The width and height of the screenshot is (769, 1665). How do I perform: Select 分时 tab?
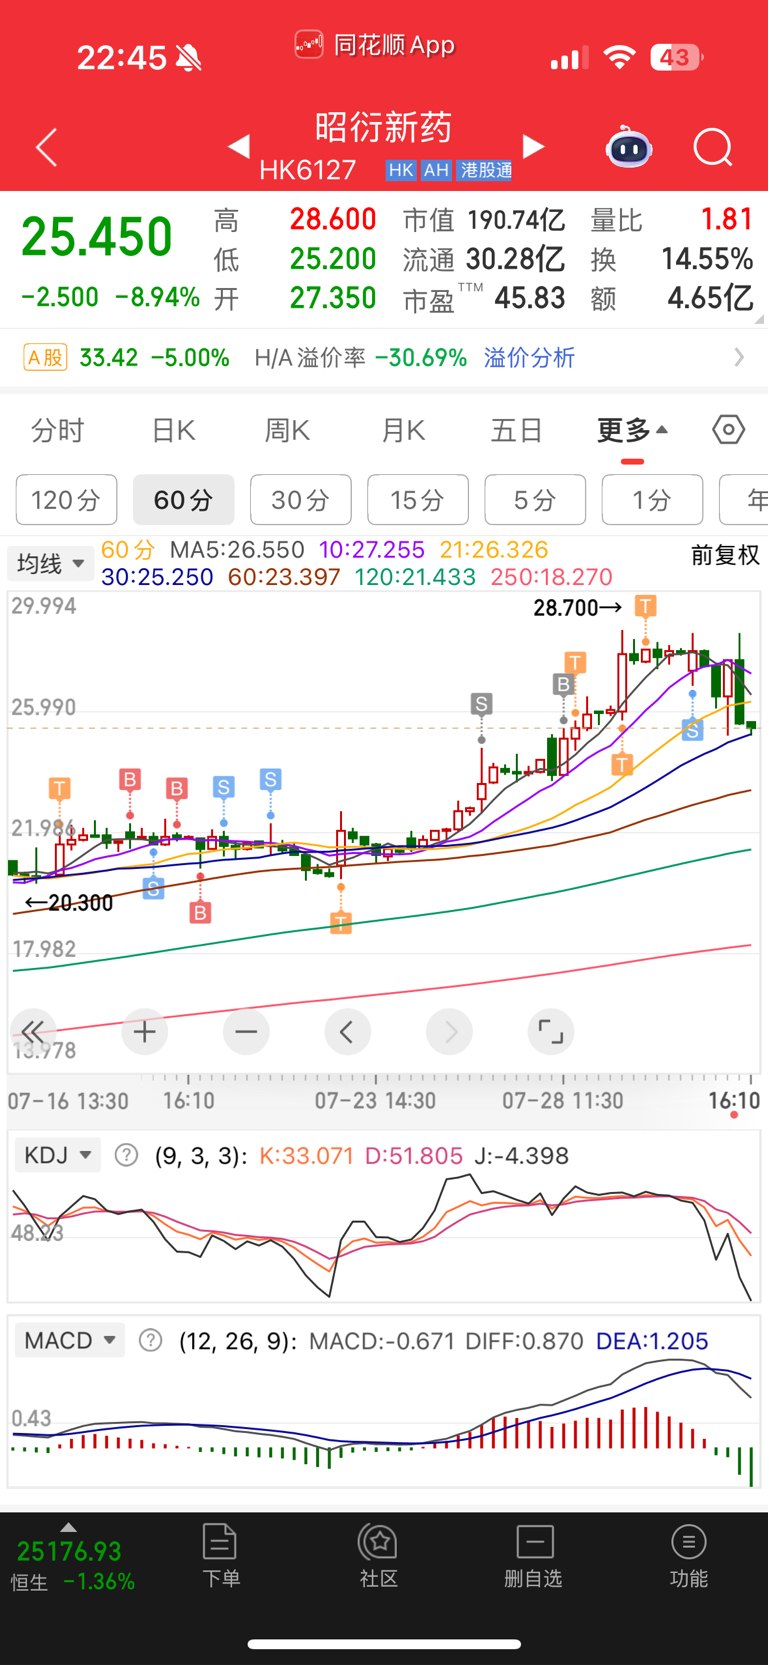click(x=58, y=431)
